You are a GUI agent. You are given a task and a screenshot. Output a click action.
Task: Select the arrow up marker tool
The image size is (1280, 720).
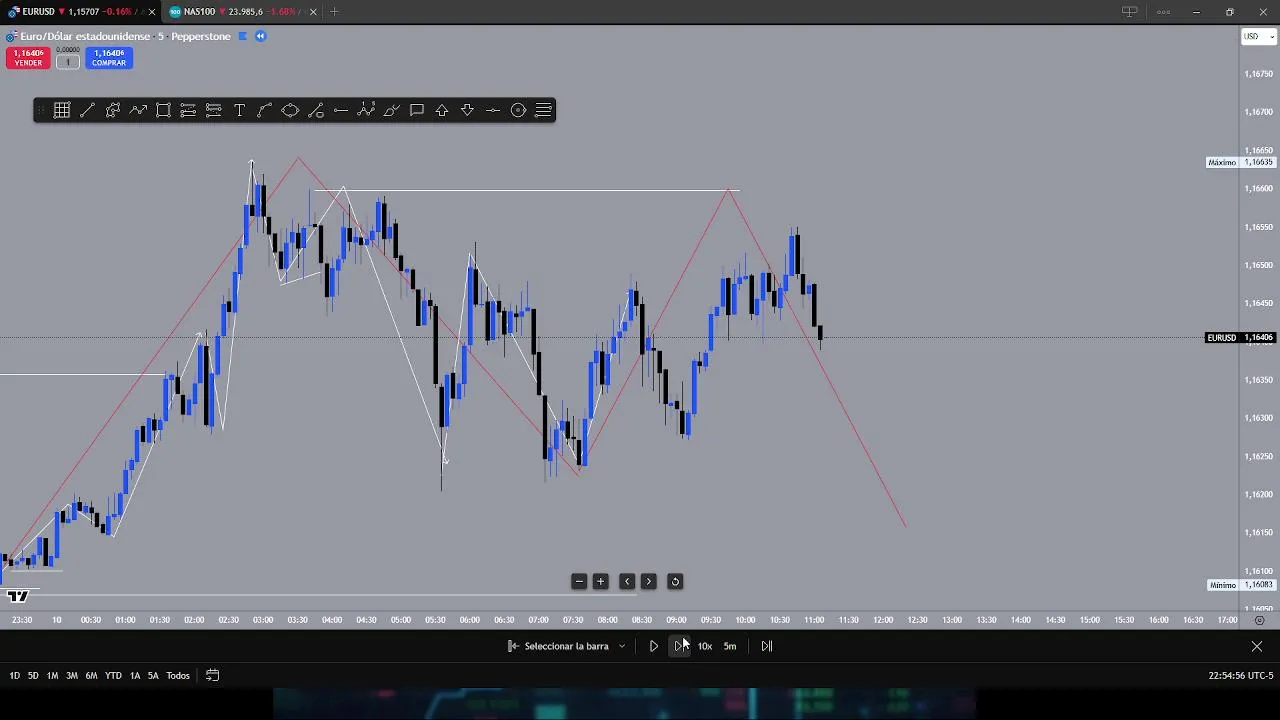(442, 110)
